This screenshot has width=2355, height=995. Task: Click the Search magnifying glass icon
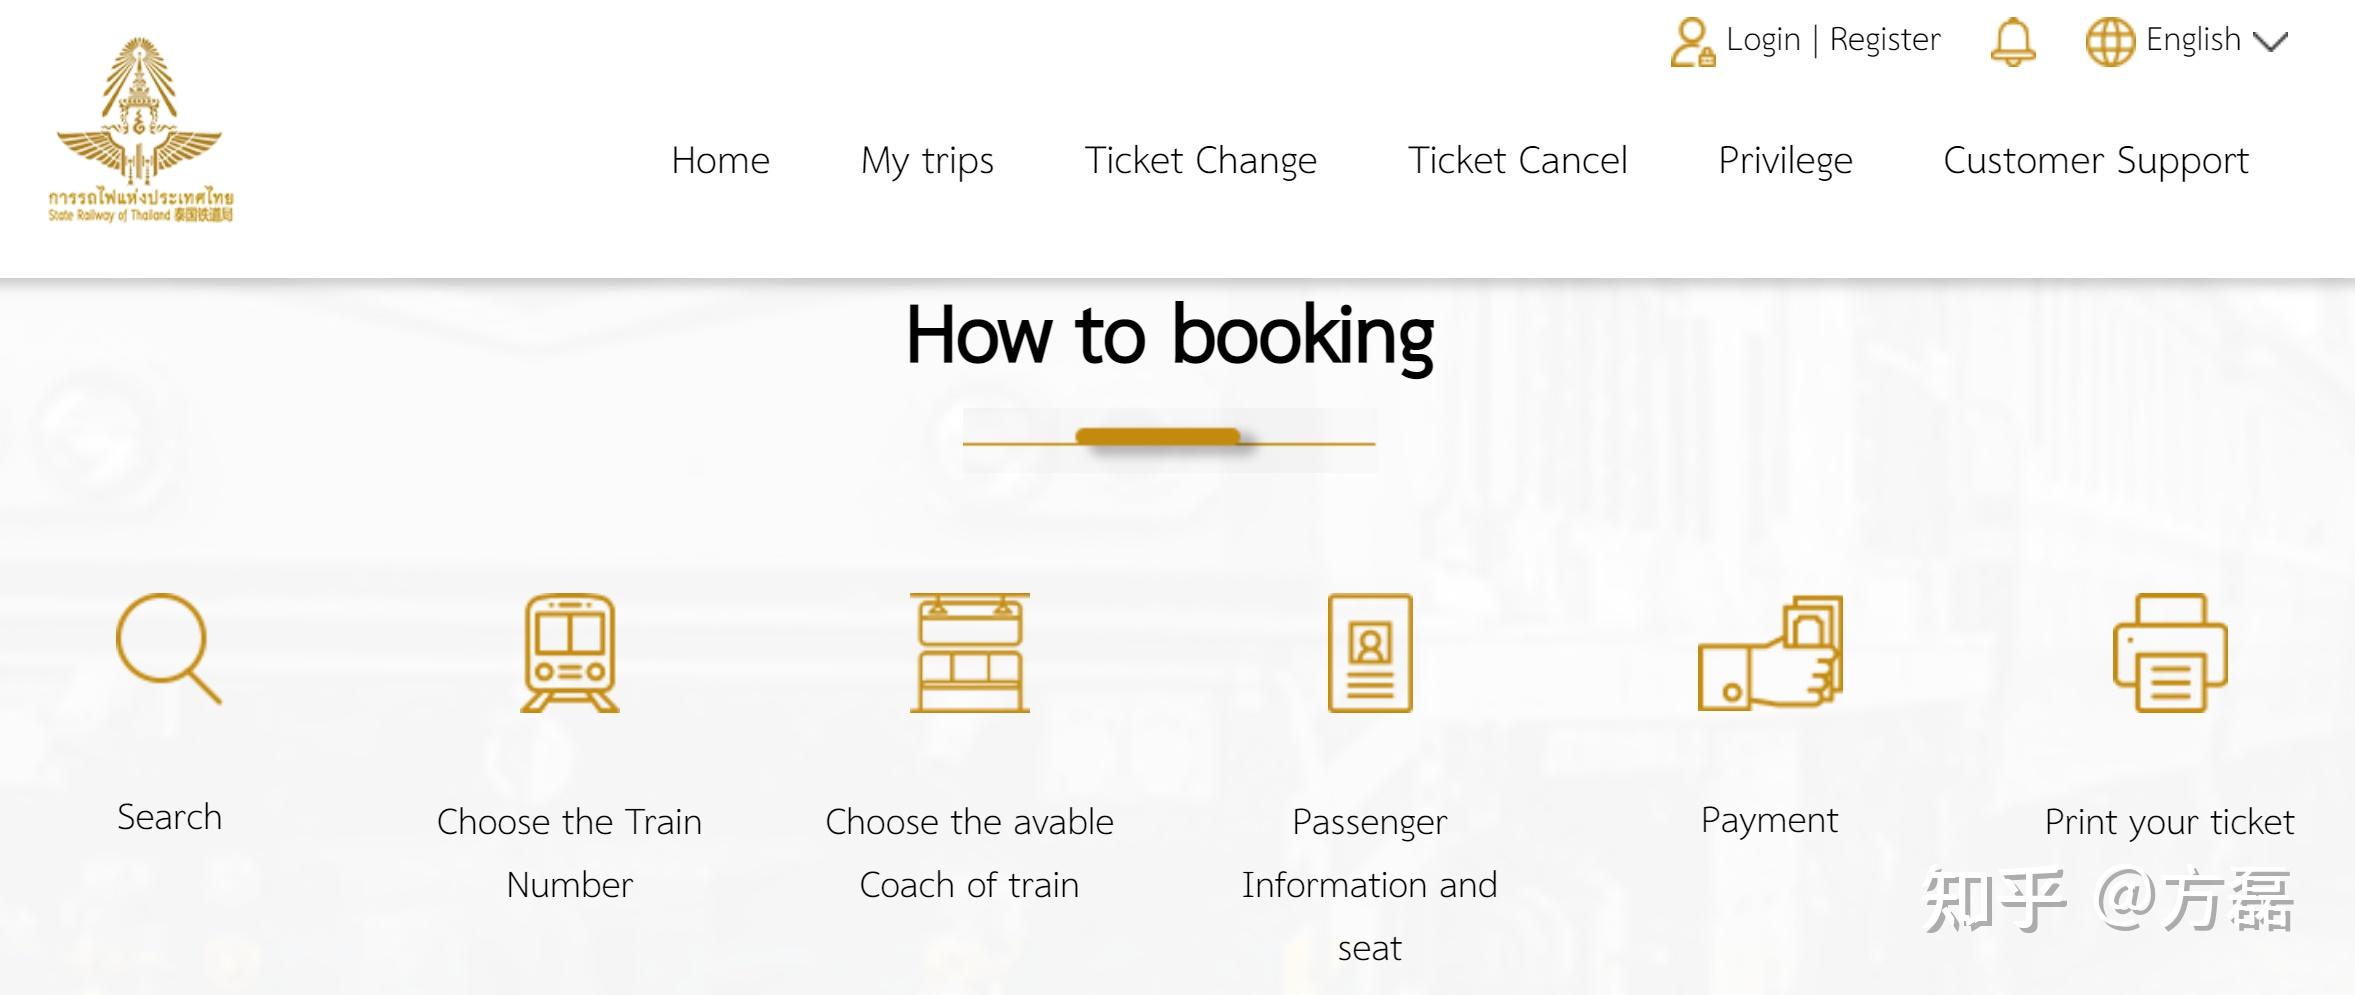[168, 649]
